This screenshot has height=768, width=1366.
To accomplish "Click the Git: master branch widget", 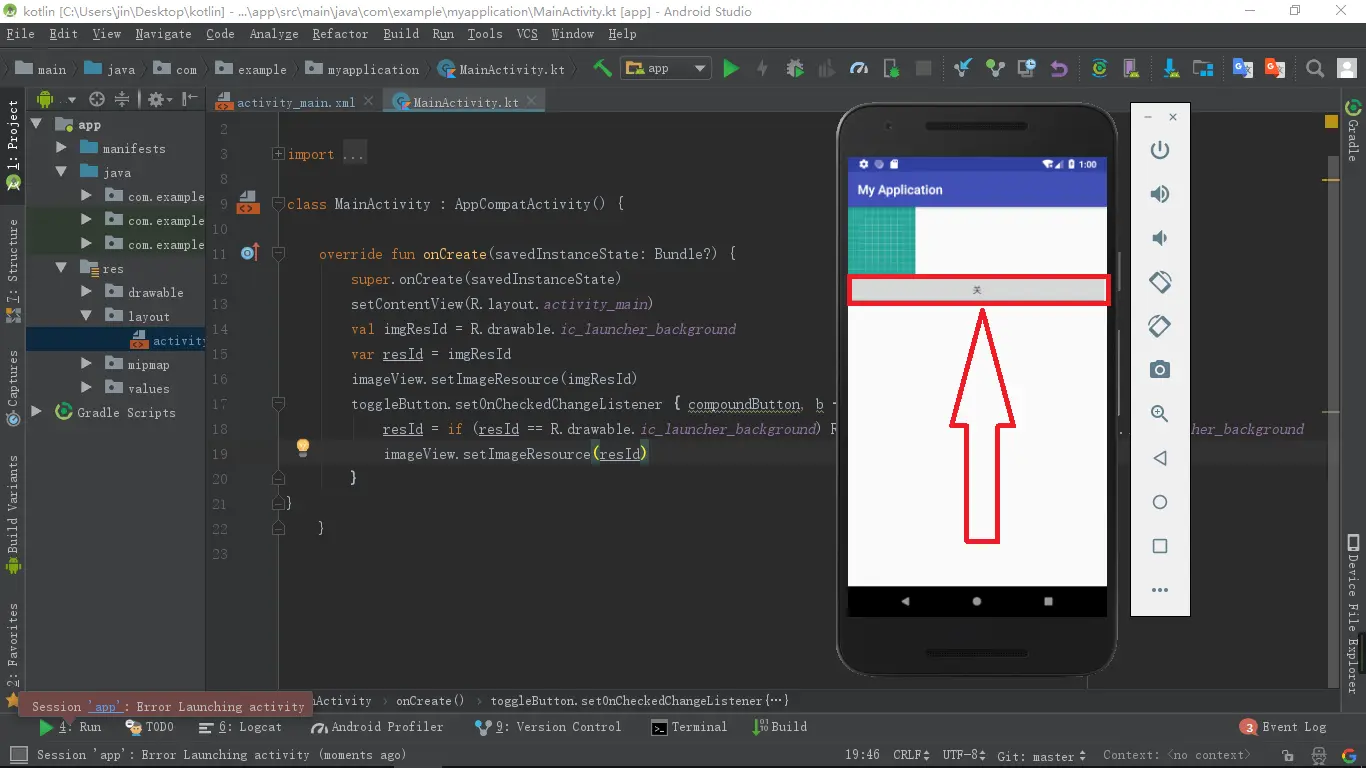I will (1041, 755).
